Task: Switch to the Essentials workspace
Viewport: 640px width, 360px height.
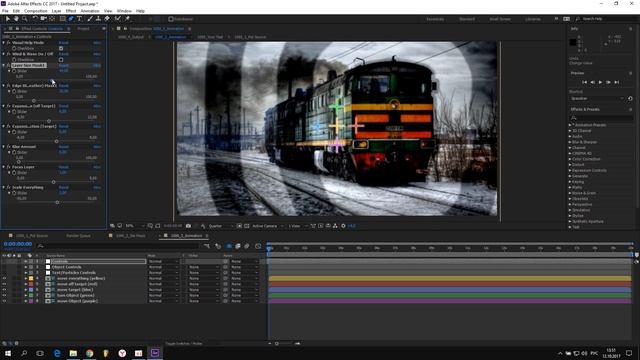Action: coord(435,19)
